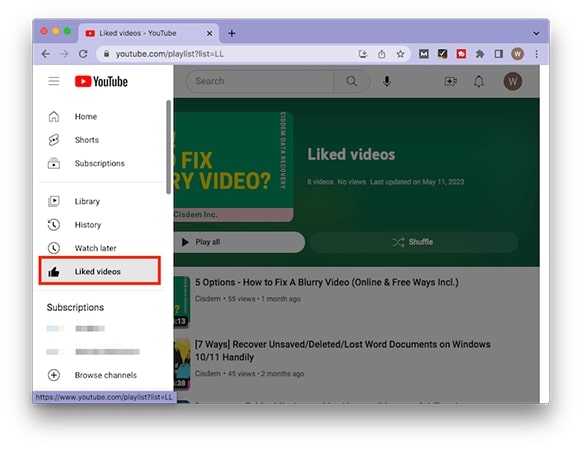582x450 pixels.
Task: Open Shorts in the sidebar
Action: [x=101, y=140]
